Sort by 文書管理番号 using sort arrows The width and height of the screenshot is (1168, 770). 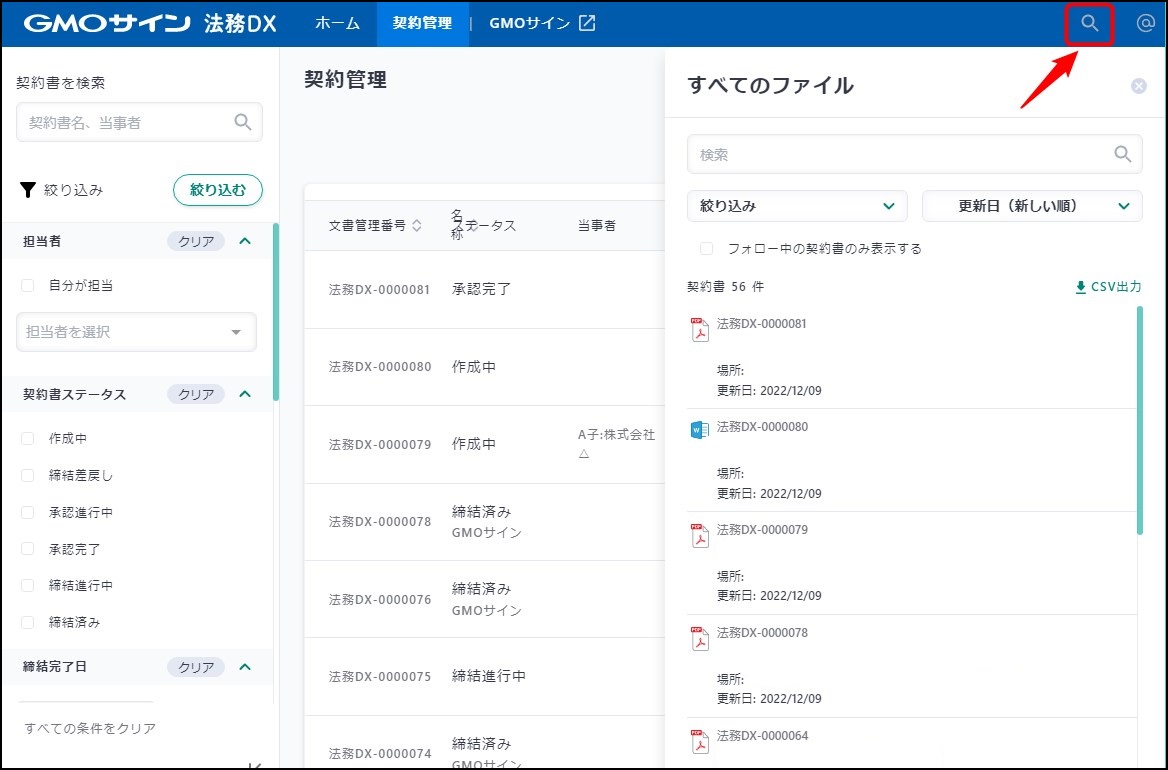[x=417, y=226]
